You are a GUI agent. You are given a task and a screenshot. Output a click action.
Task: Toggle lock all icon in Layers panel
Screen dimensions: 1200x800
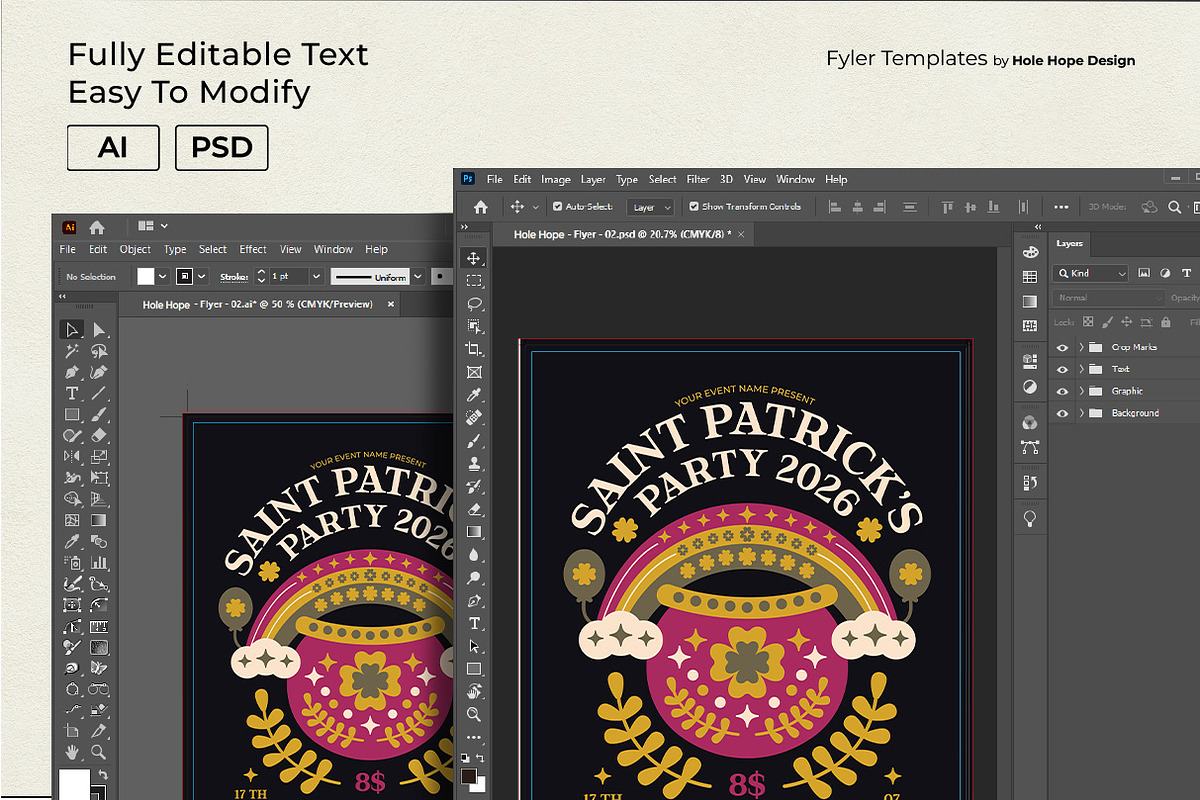coord(1165,322)
